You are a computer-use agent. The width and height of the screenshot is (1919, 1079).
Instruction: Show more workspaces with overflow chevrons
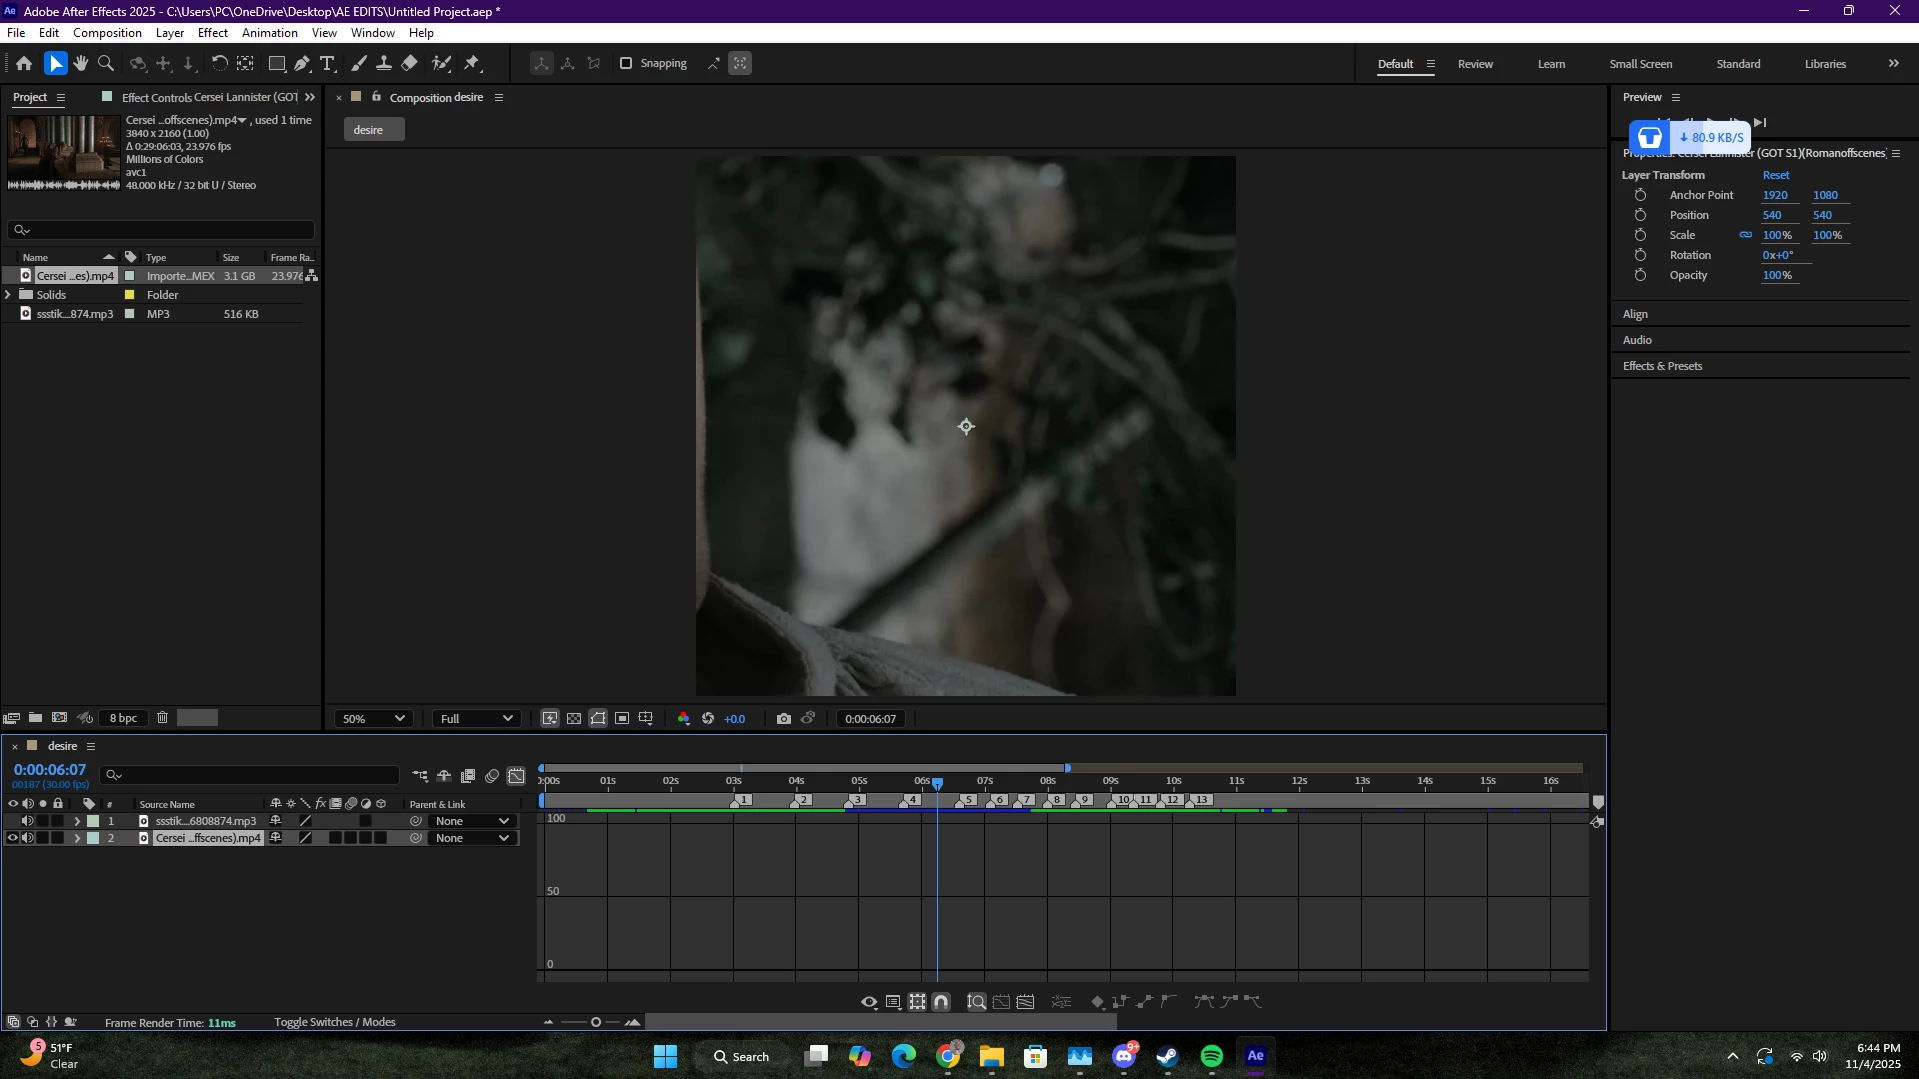tap(1894, 63)
